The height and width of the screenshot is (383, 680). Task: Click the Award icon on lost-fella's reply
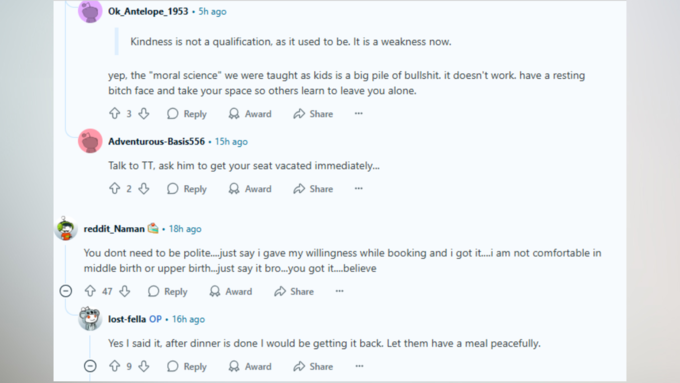(x=234, y=367)
